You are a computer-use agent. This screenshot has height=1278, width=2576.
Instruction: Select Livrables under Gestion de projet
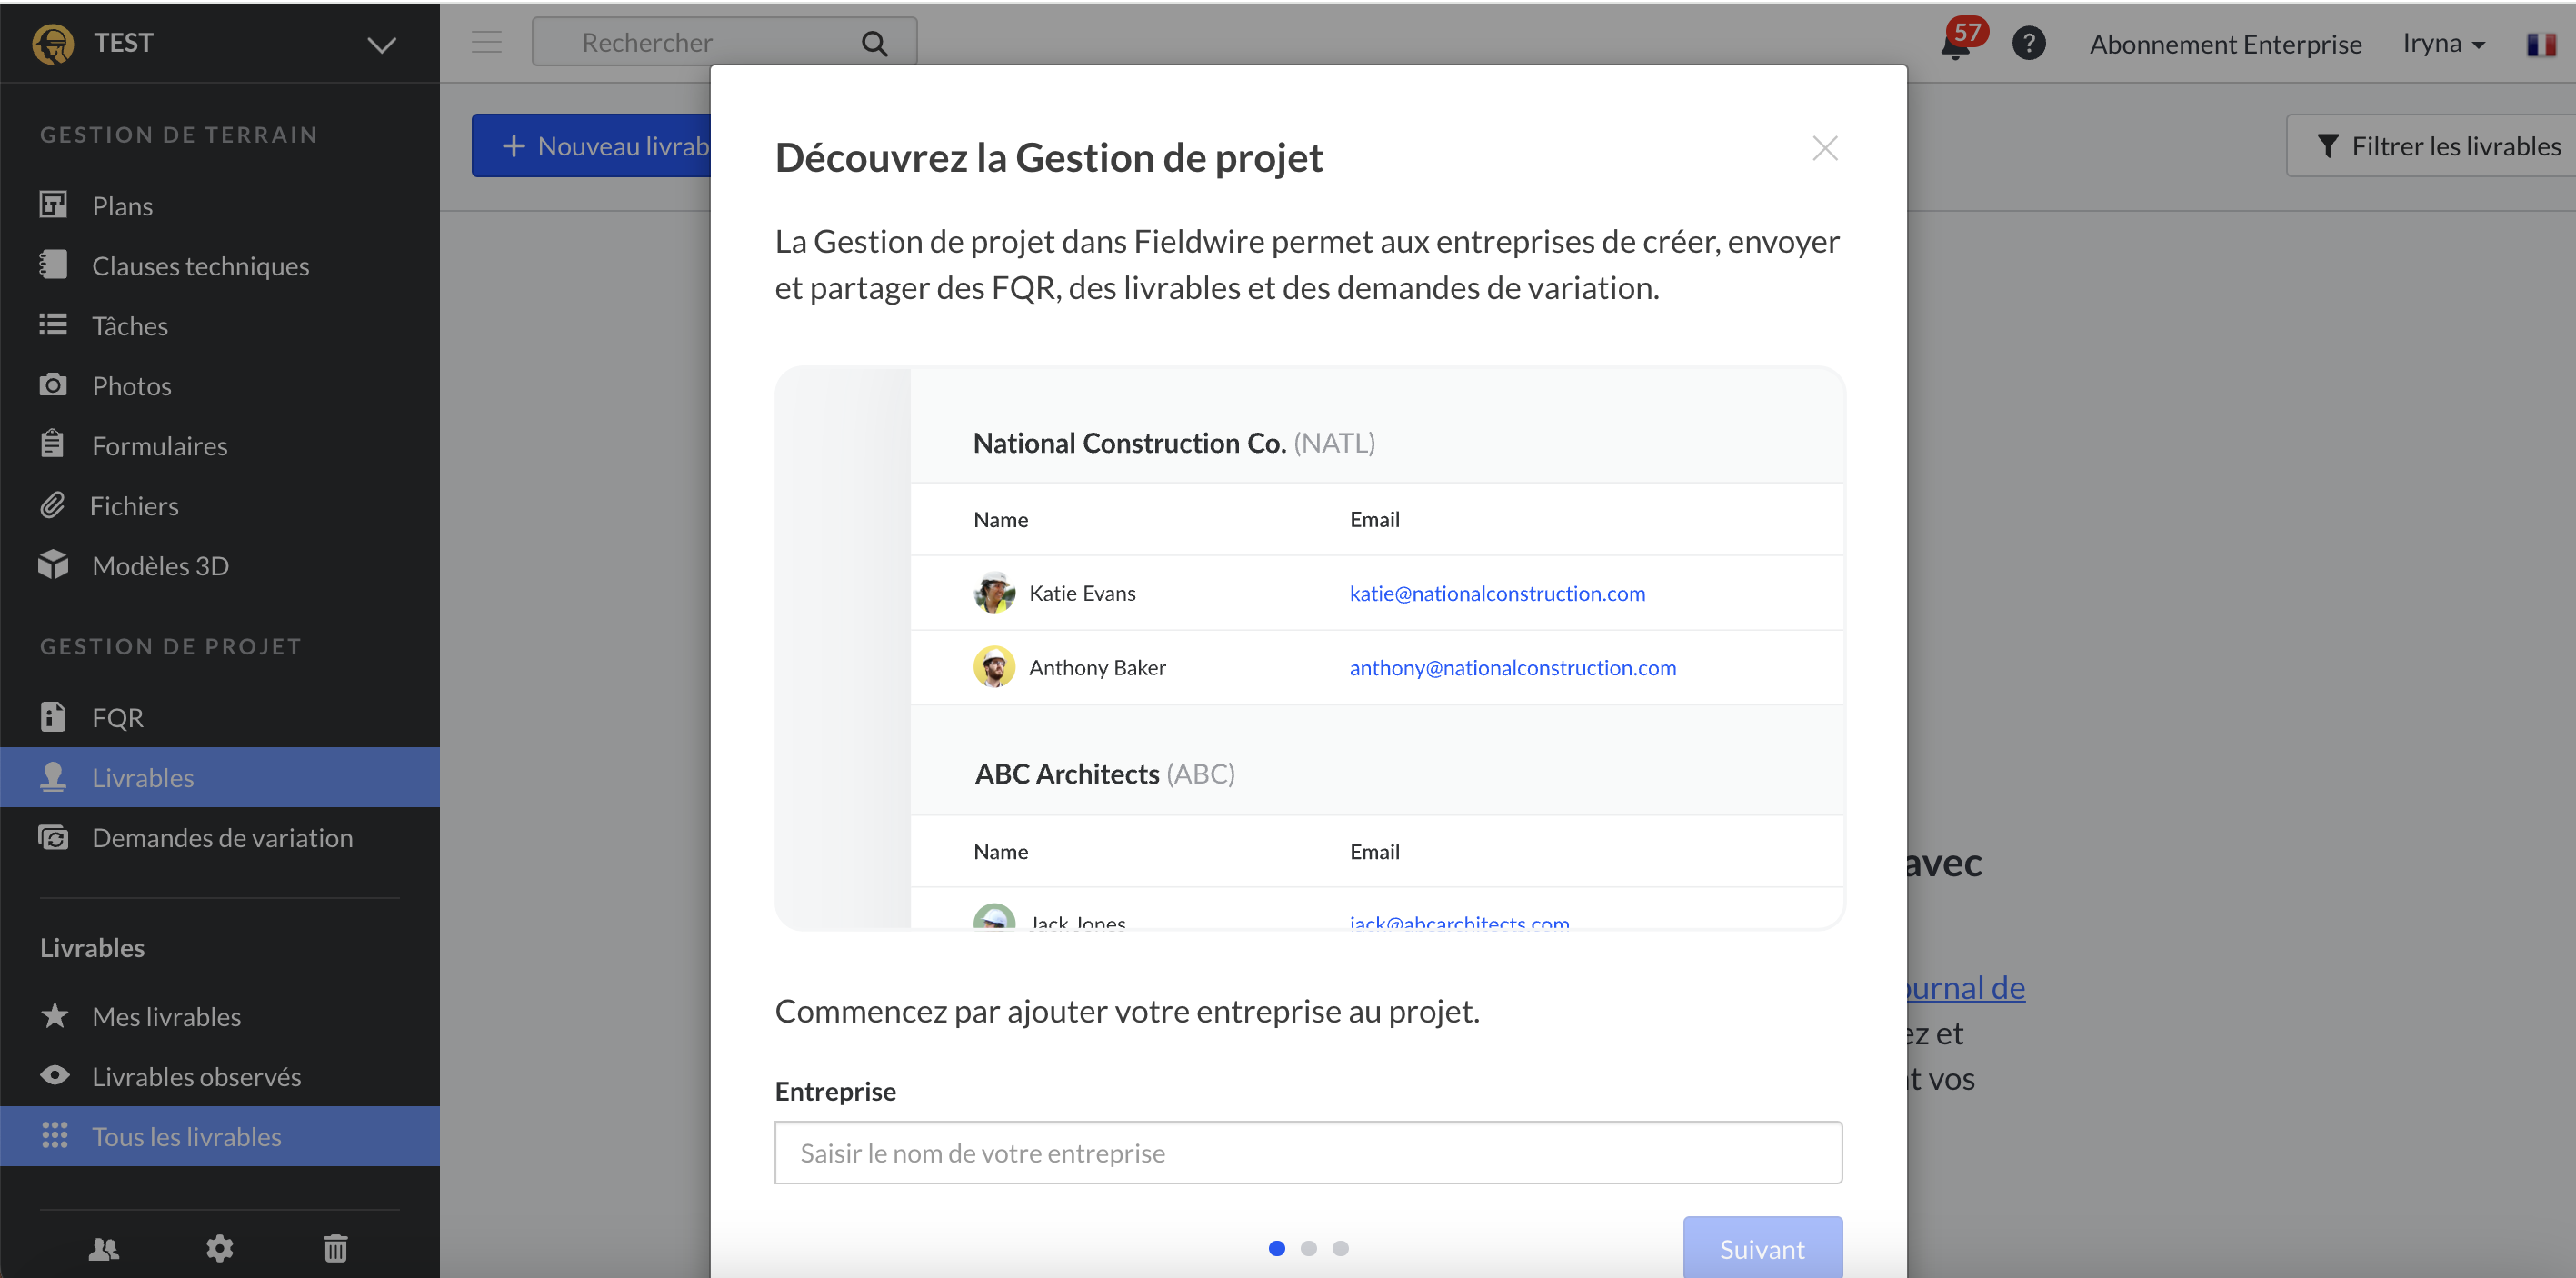click(220, 778)
